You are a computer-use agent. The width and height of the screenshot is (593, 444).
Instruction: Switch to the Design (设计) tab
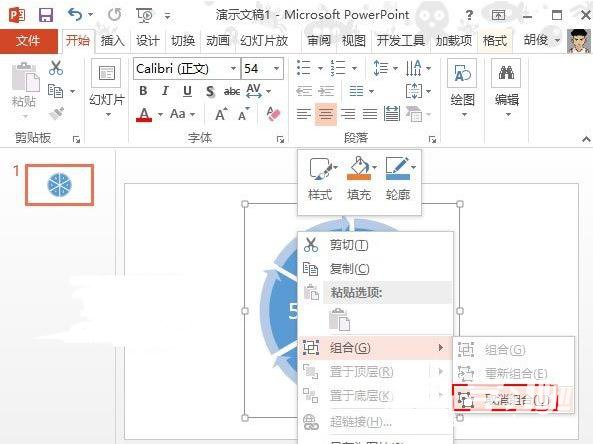point(147,40)
